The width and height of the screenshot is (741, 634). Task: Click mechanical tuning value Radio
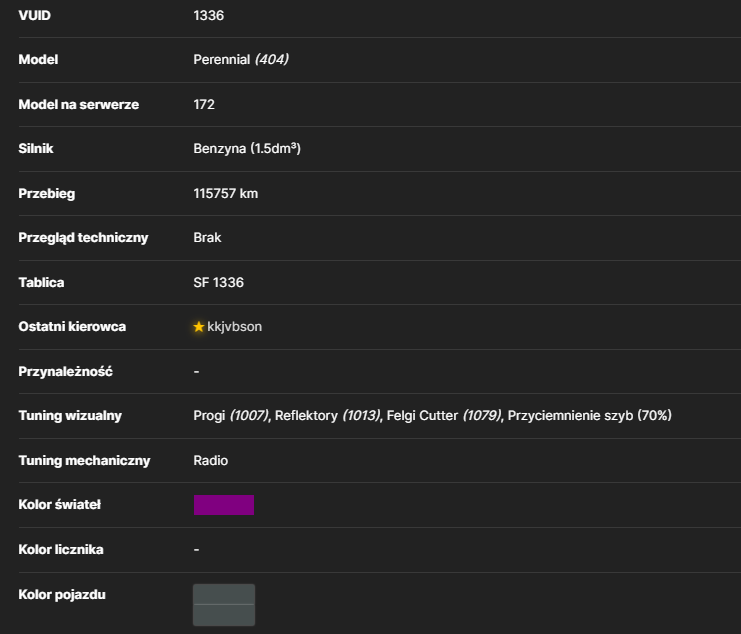(211, 461)
